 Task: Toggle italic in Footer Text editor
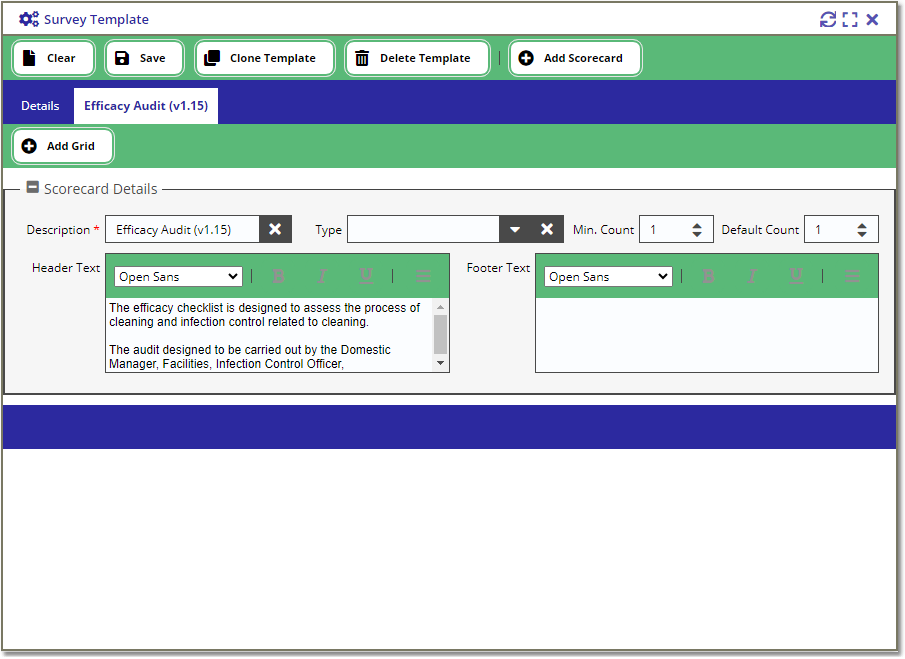(x=752, y=277)
